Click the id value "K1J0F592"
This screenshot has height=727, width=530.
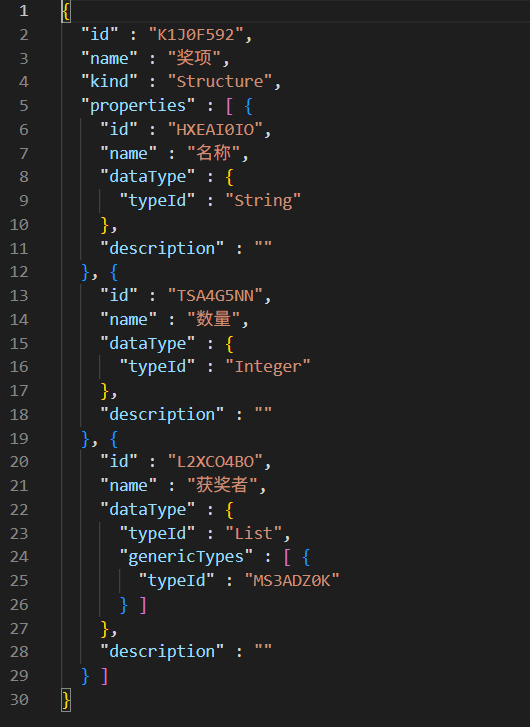coord(196,35)
